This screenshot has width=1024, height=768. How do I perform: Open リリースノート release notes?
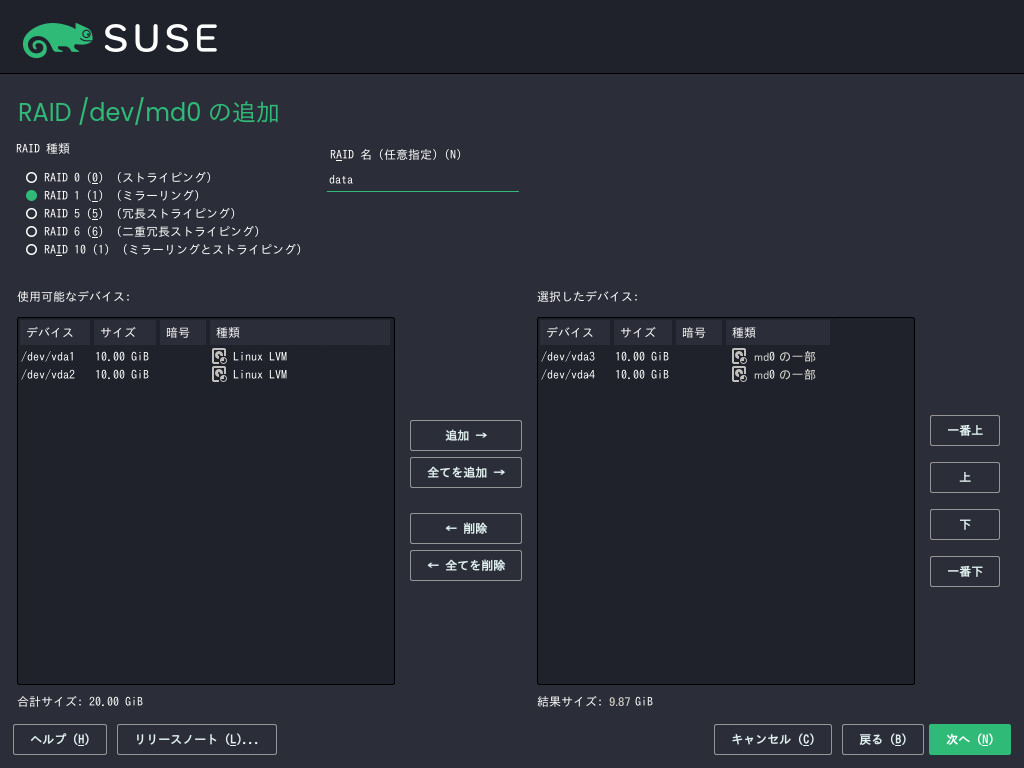click(197, 739)
